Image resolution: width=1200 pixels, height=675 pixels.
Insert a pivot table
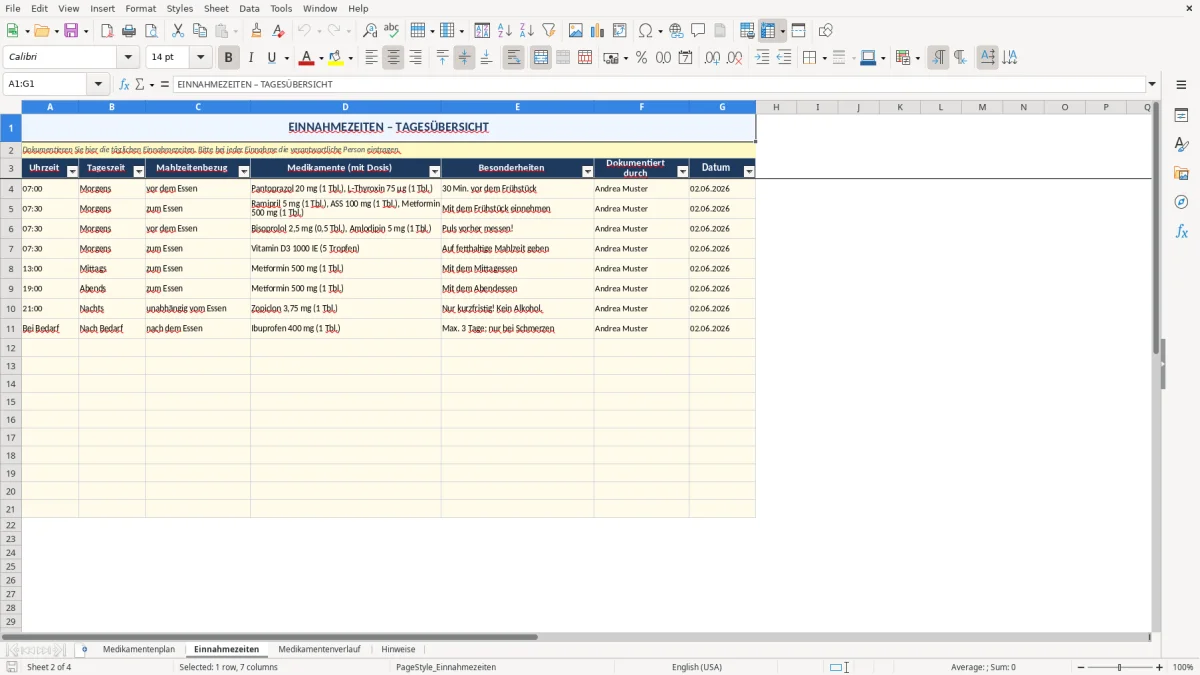[x=620, y=31]
